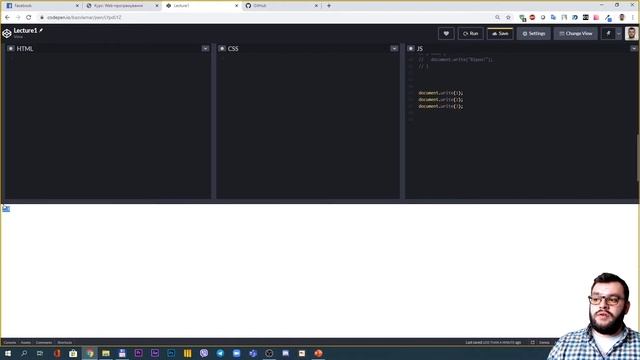Image resolution: width=640 pixels, height=360 pixels.
Task: Click the heart Love button
Action: click(446, 33)
